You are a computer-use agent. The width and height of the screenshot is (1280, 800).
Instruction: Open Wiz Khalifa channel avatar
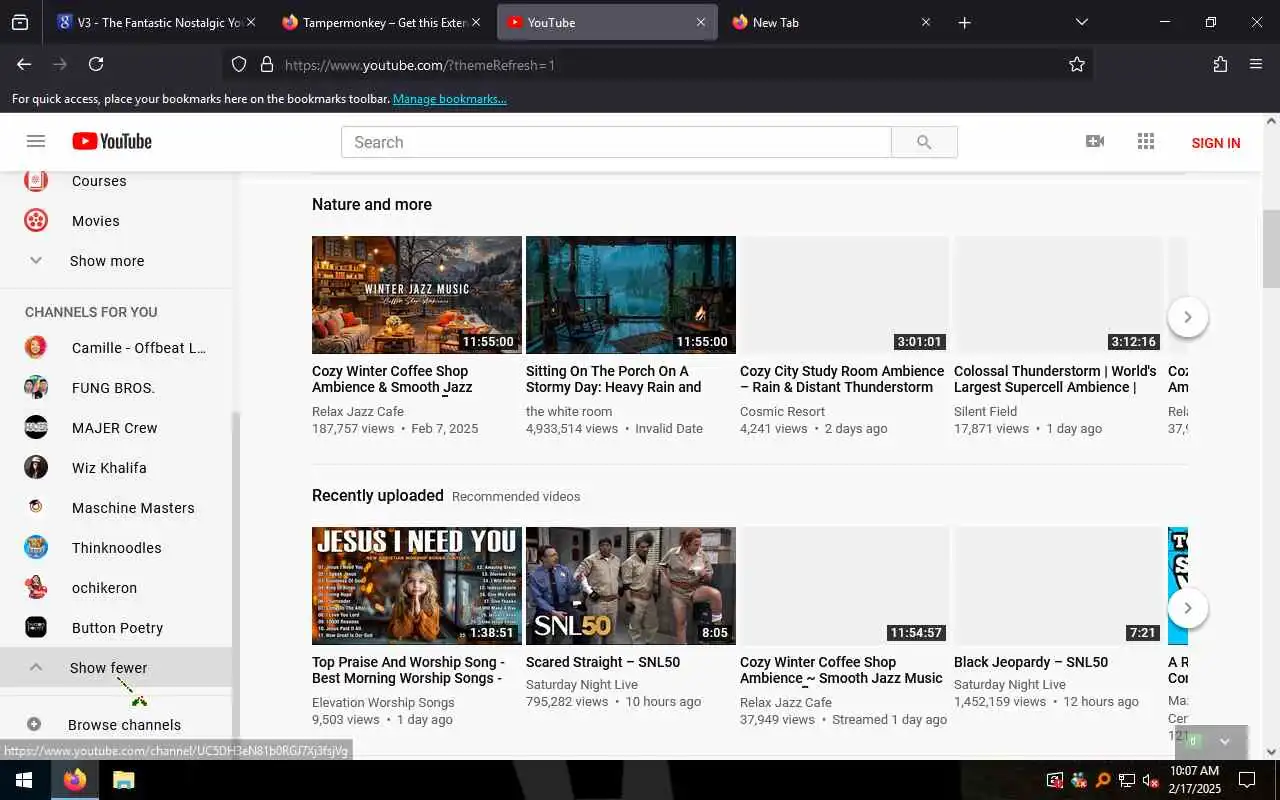tap(36, 468)
